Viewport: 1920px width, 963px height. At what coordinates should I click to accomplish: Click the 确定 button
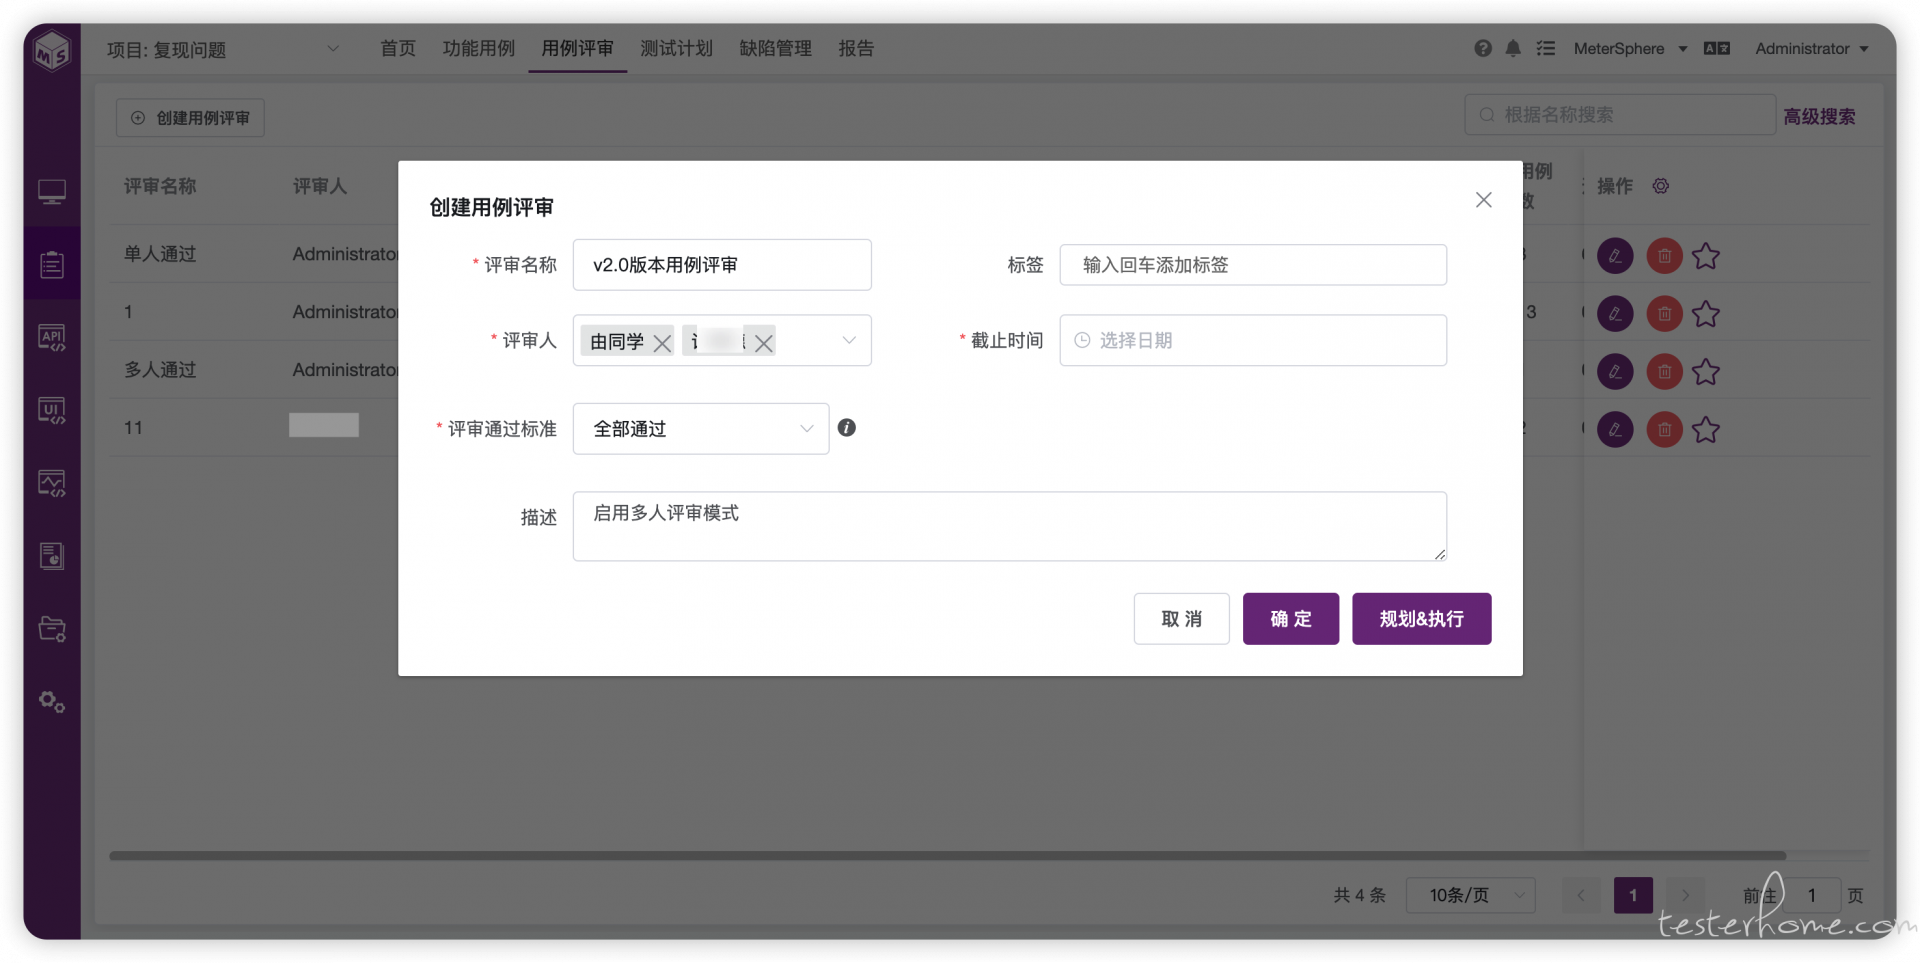pos(1291,619)
